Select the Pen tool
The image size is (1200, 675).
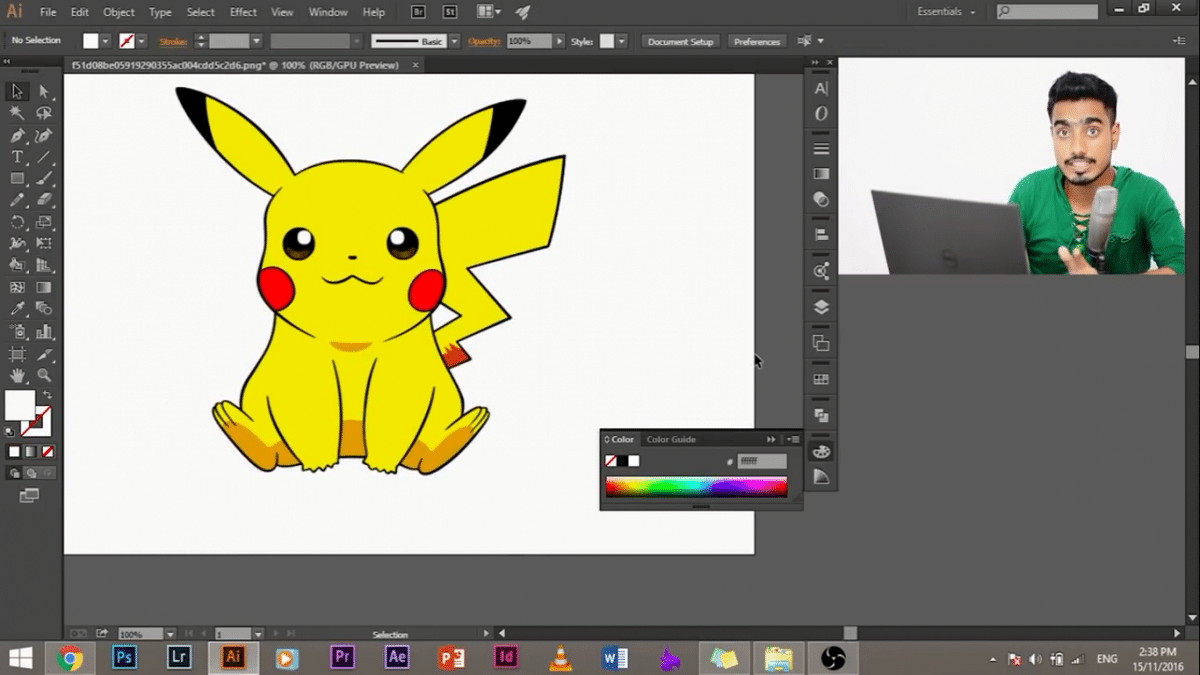(x=17, y=135)
